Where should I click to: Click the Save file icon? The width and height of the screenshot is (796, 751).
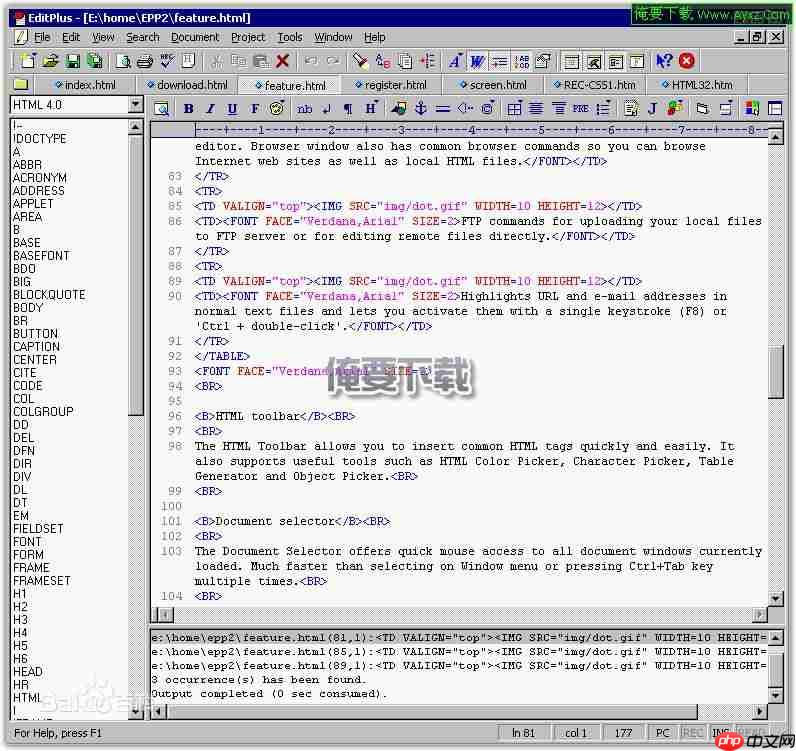click(72, 62)
